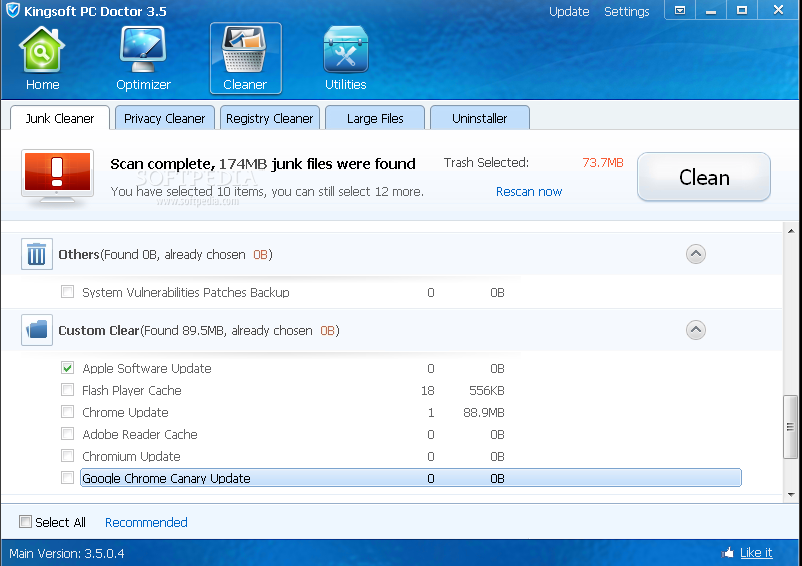The image size is (802, 566).
Task: Check the Flash Player Cache checkbox
Action: point(67,390)
